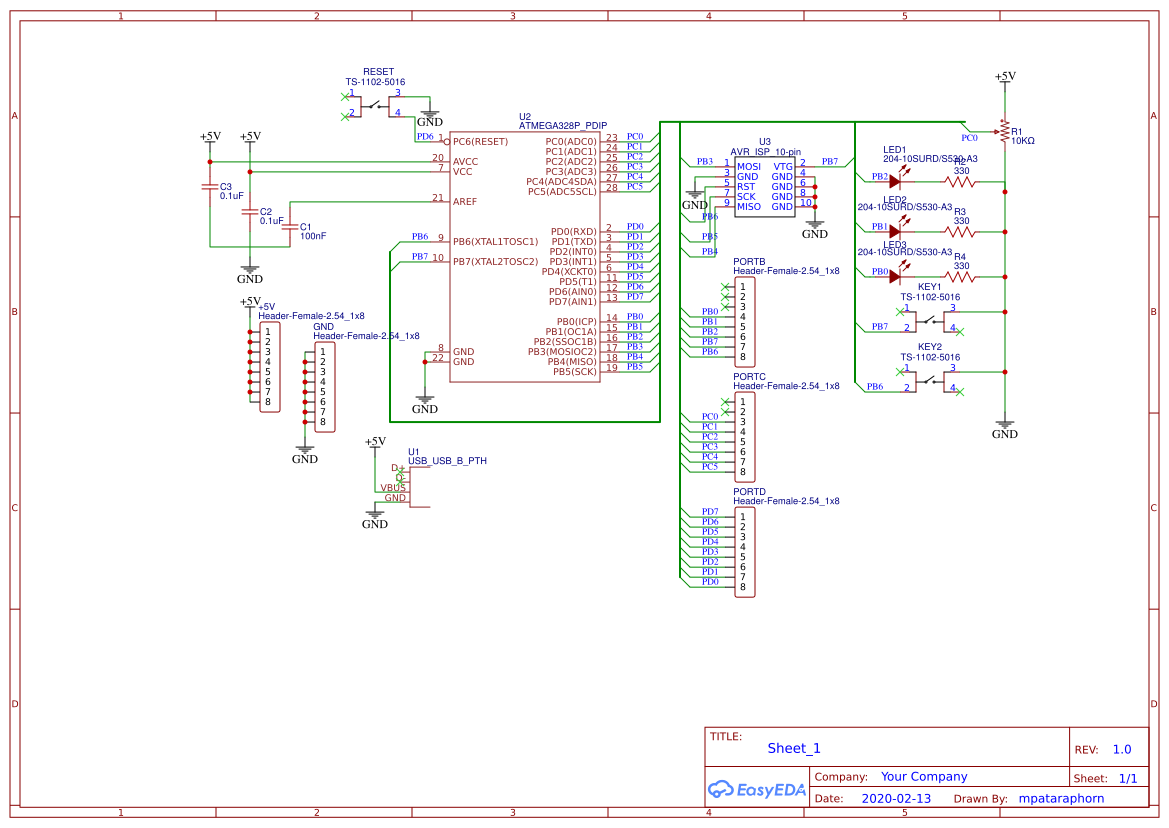This screenshot has width=1169, height=828.
Task: Select the AVR_ISP 10-pin header symbol U3
Action: pyautogui.click(x=765, y=185)
